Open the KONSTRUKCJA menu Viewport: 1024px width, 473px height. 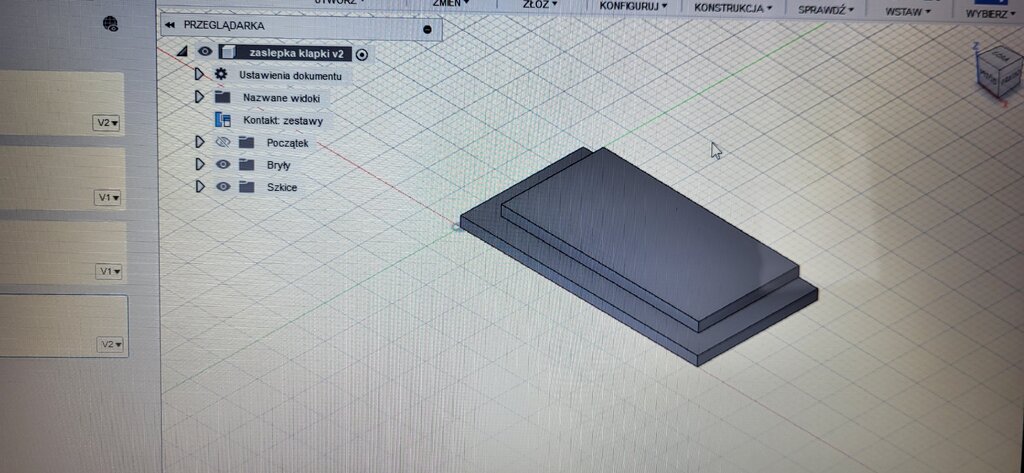pyautogui.click(x=732, y=8)
